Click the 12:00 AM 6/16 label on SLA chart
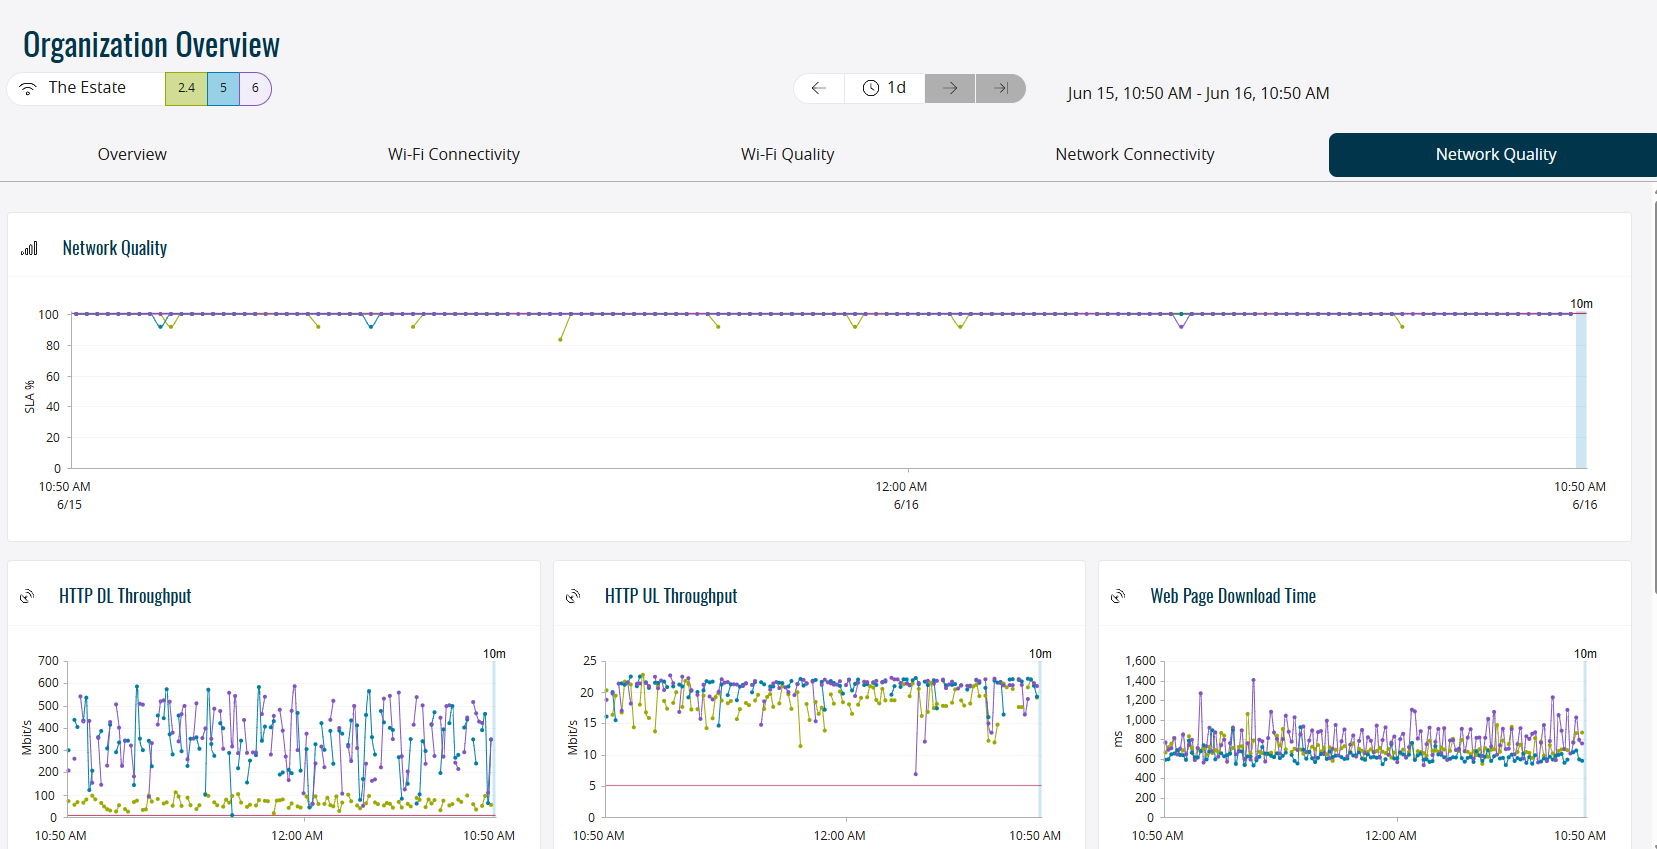The image size is (1657, 849). coord(902,496)
